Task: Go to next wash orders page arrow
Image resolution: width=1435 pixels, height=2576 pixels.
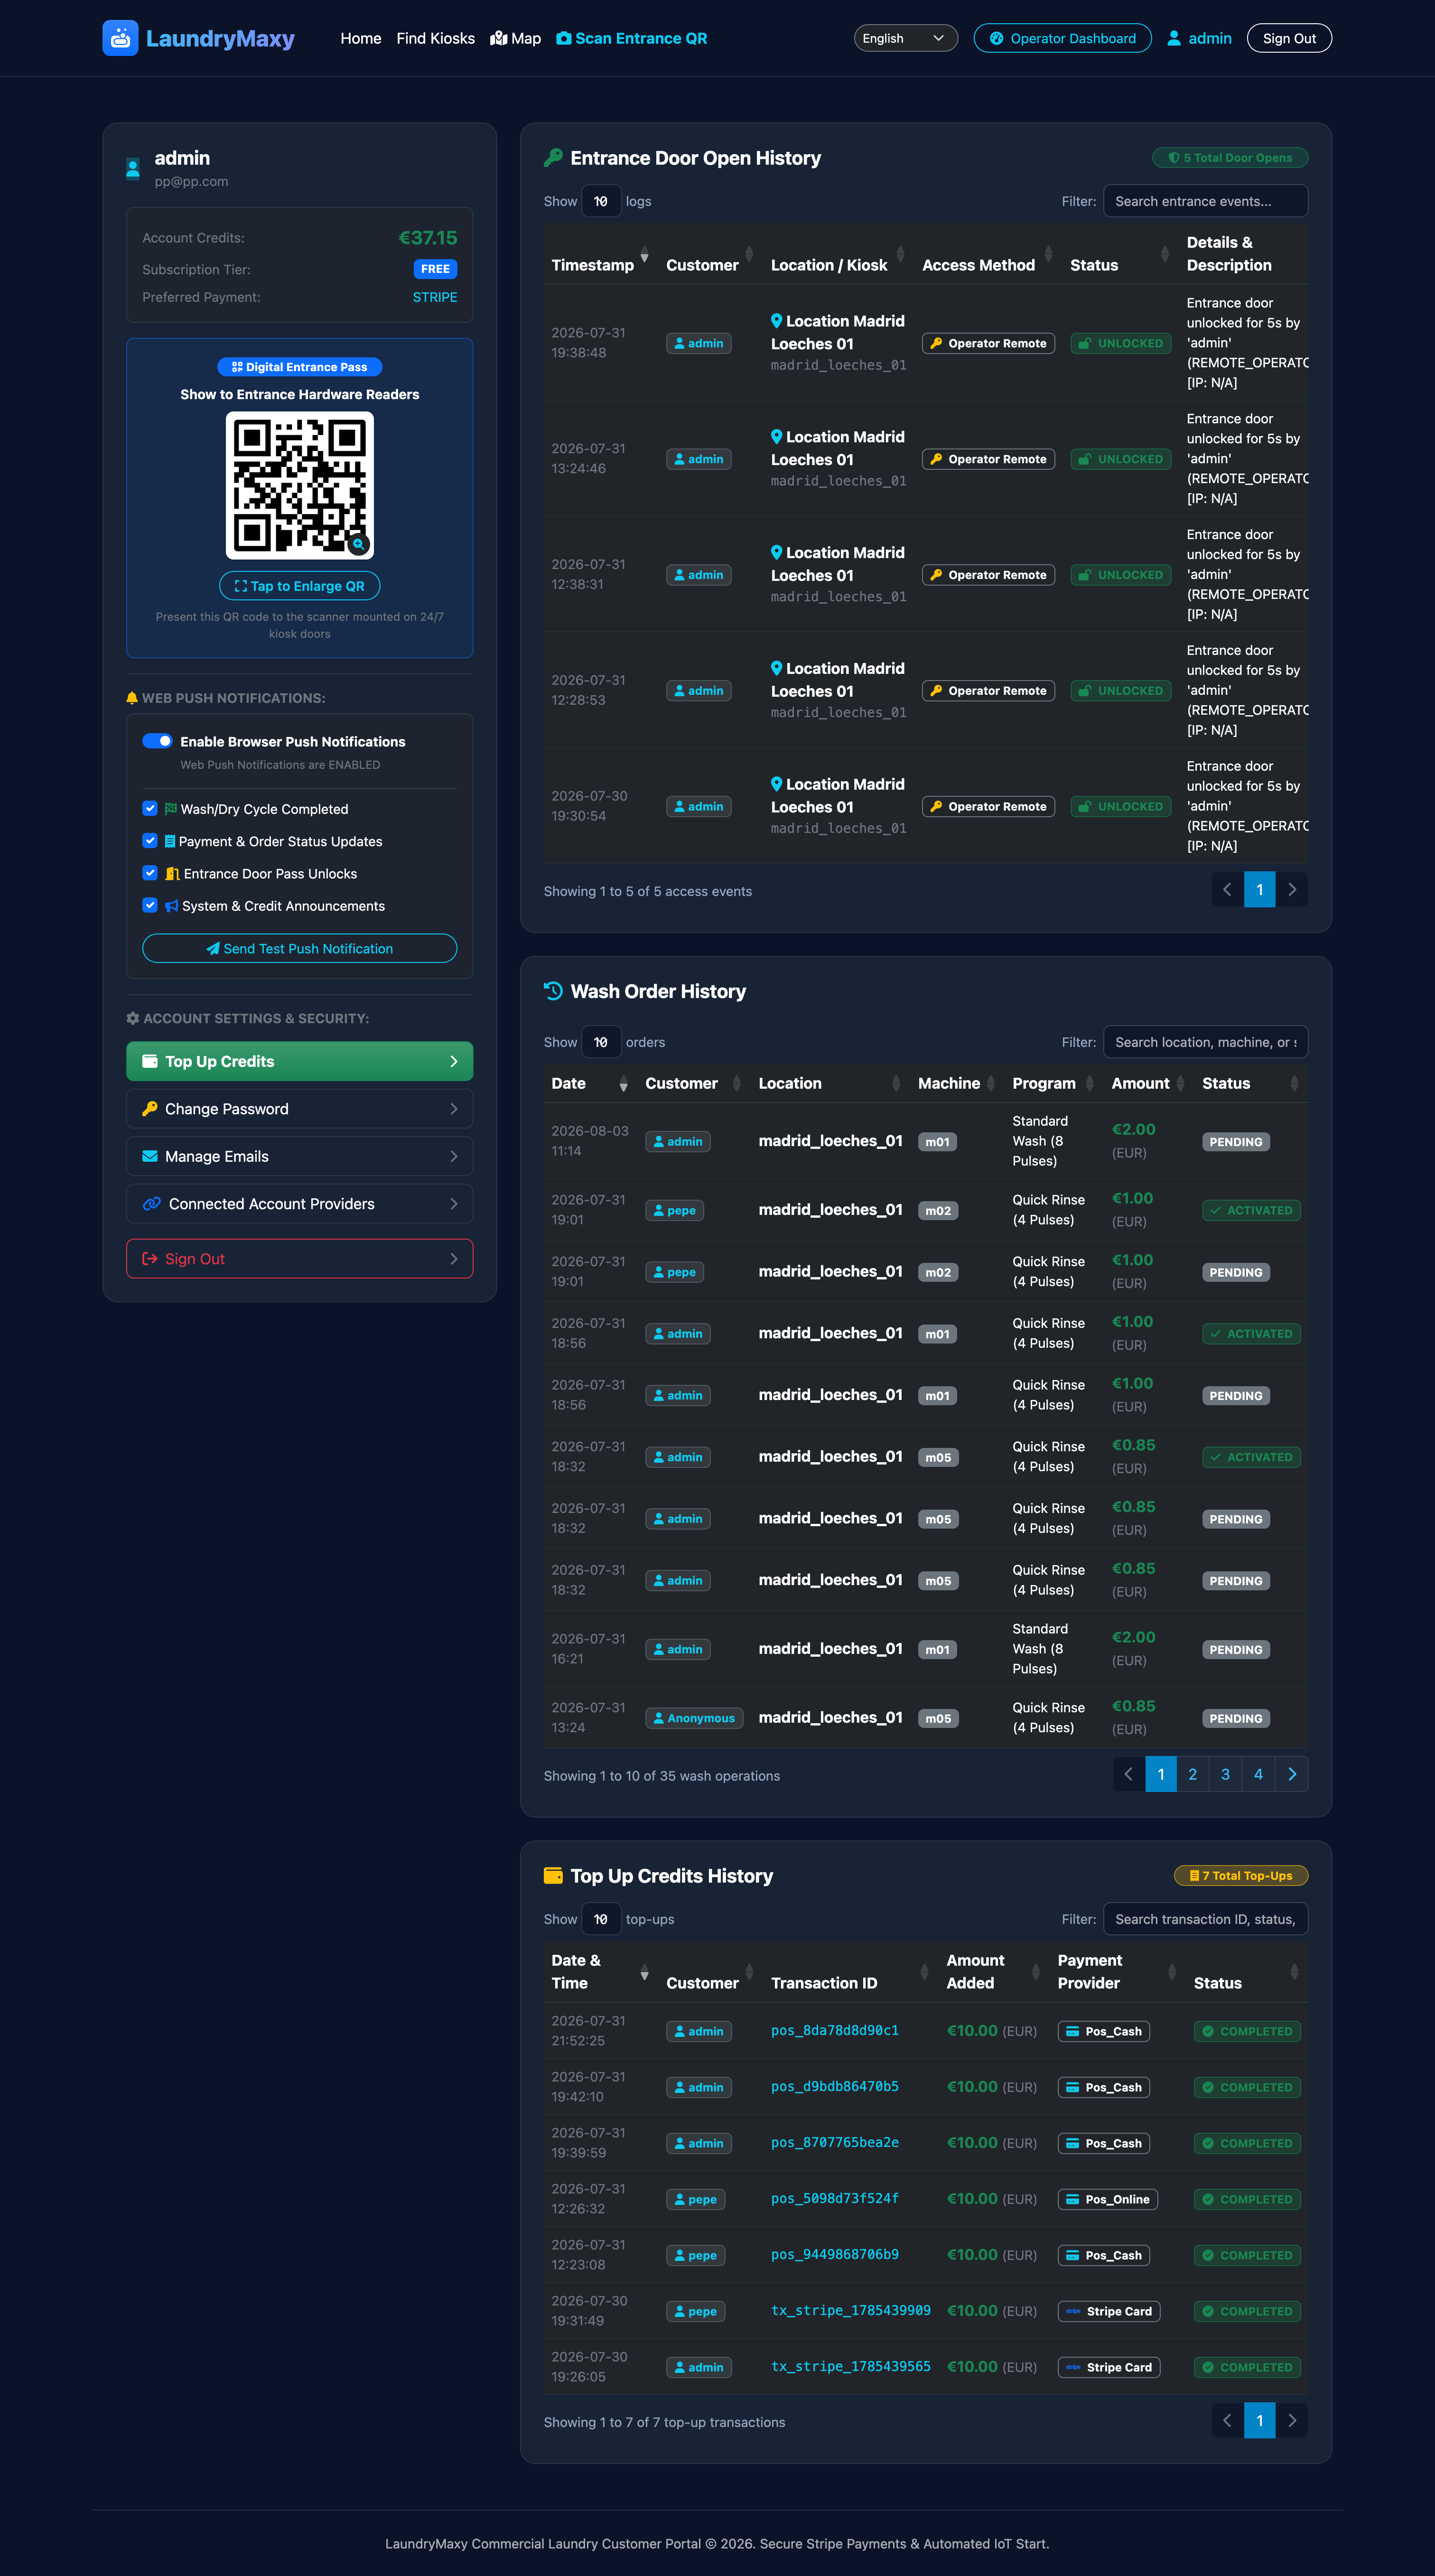Action: 1292,1774
